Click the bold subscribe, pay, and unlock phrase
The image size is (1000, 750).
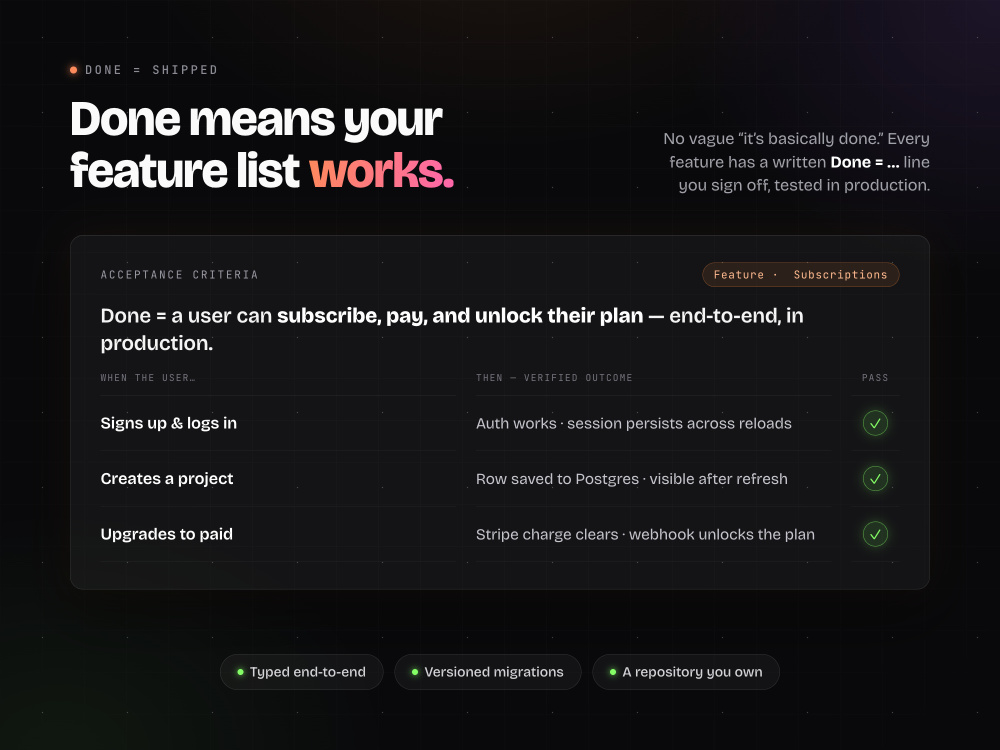pos(460,316)
